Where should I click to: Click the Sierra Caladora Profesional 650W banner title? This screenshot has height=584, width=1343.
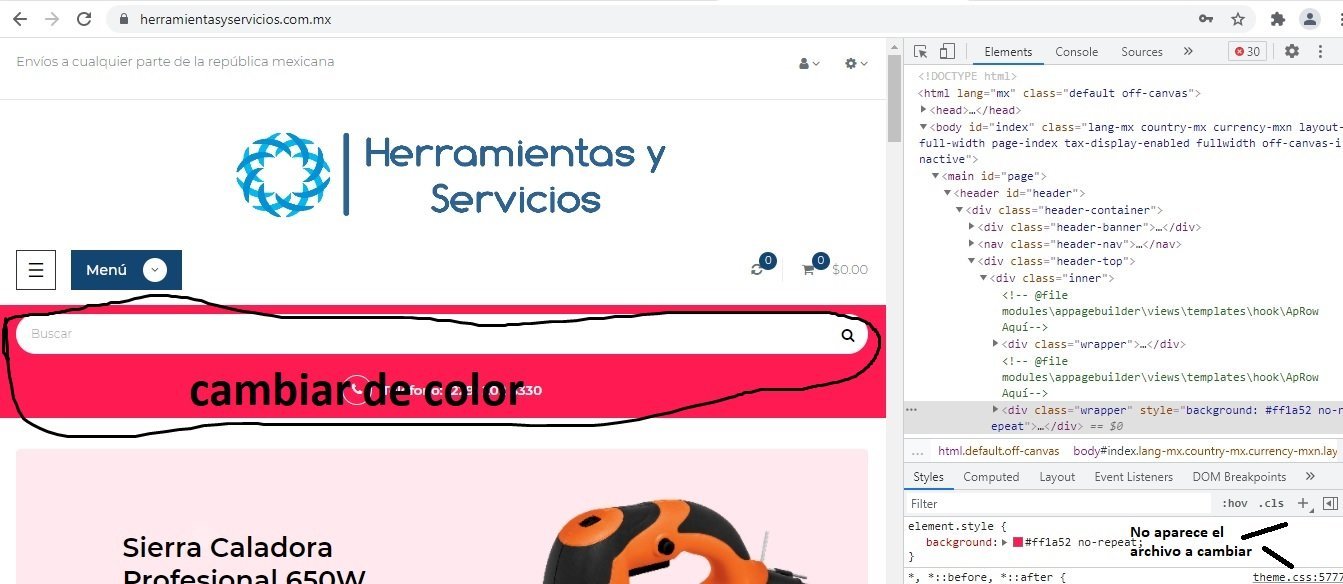(243, 560)
